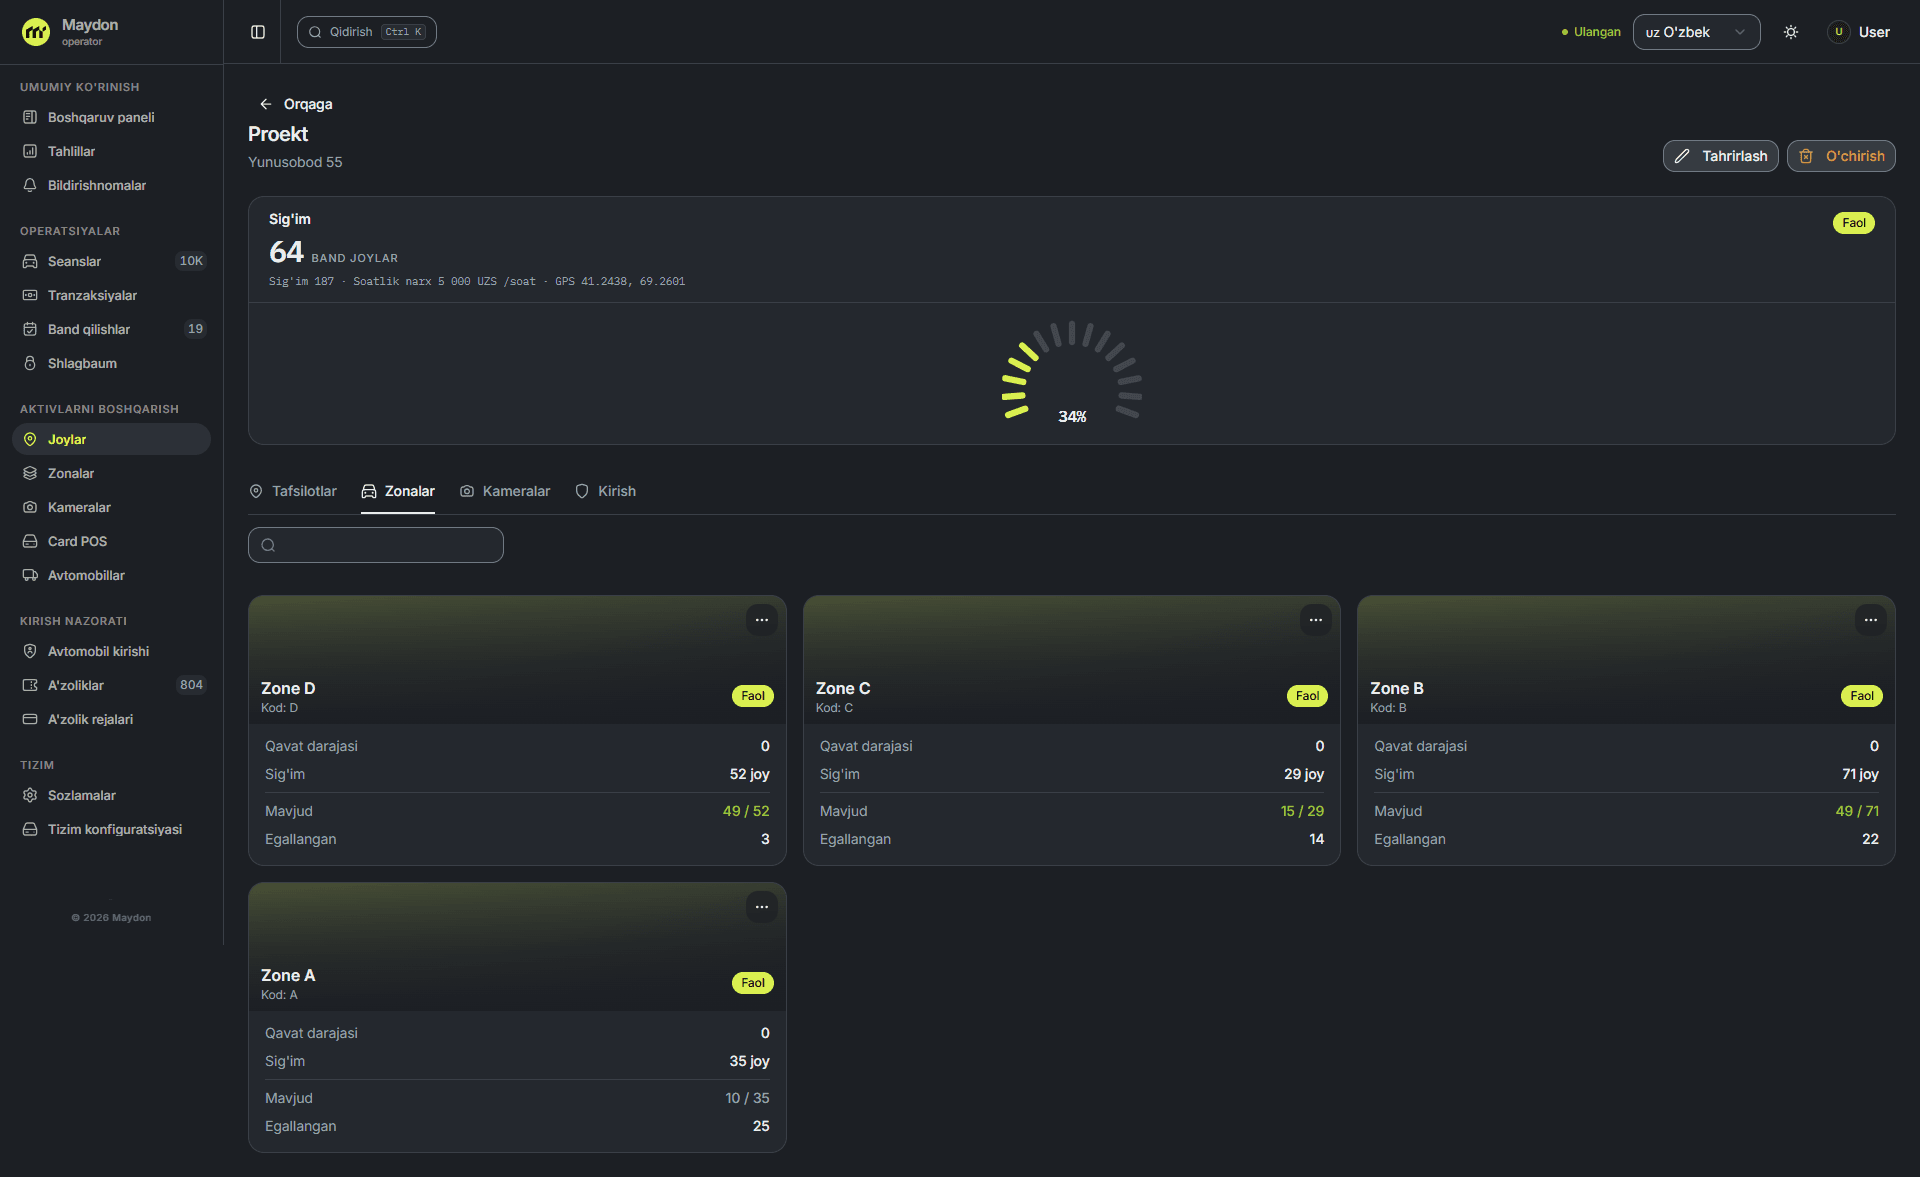Image resolution: width=1920 pixels, height=1177 pixels.
Task: Switch to the Kameralar tab
Action: (x=505, y=491)
